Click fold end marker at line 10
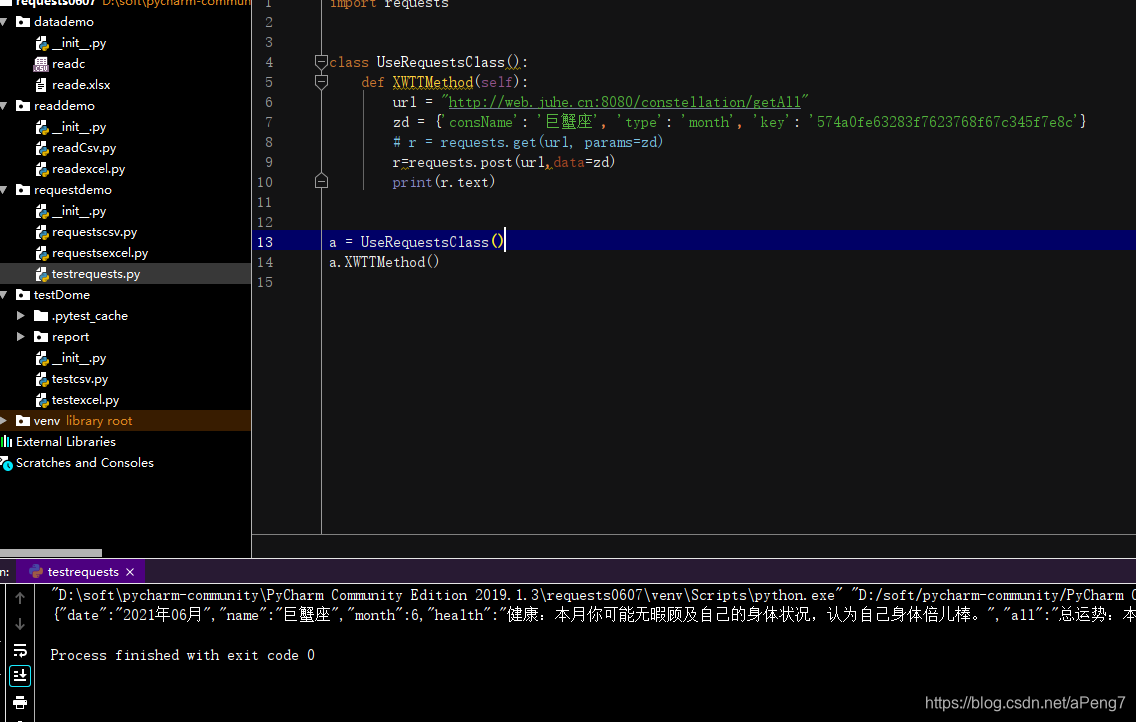Screen dimensions: 1136x722 (322, 181)
